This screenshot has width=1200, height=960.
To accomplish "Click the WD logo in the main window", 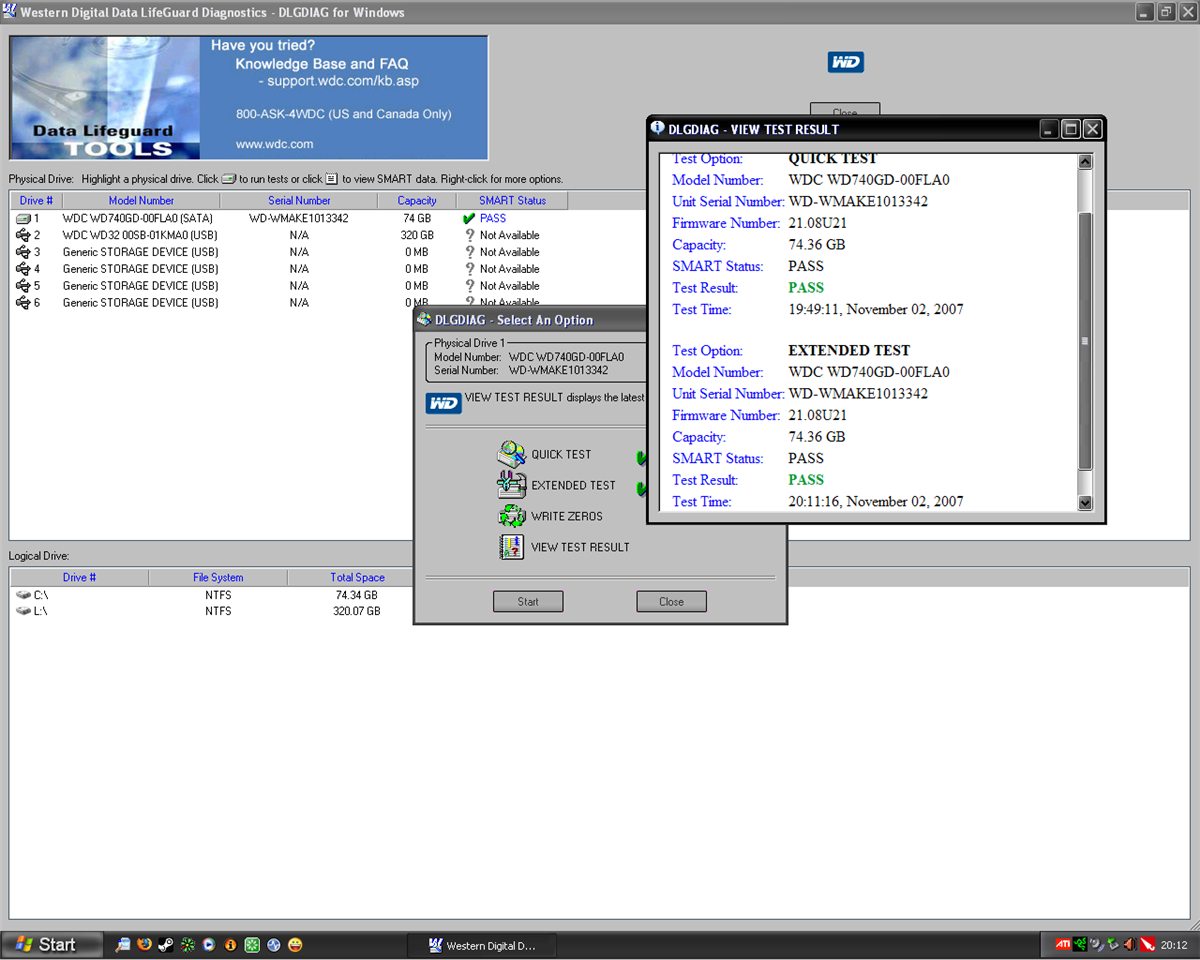I will pos(845,62).
